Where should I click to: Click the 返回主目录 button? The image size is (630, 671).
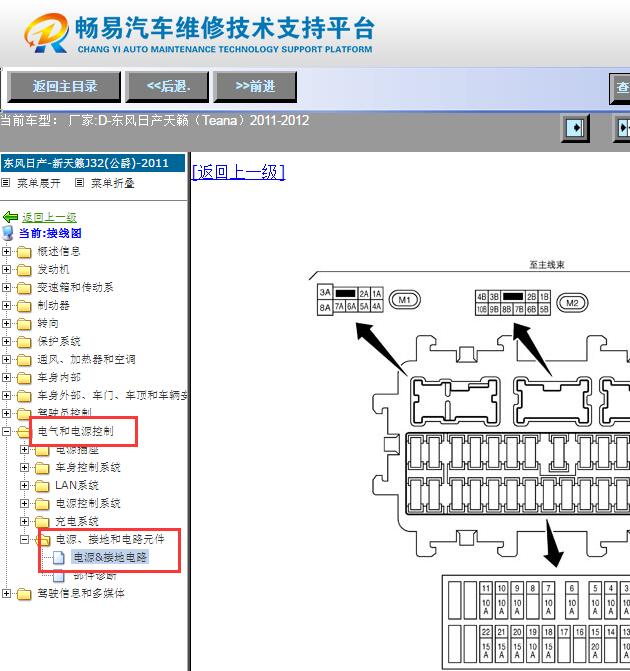pos(64,86)
